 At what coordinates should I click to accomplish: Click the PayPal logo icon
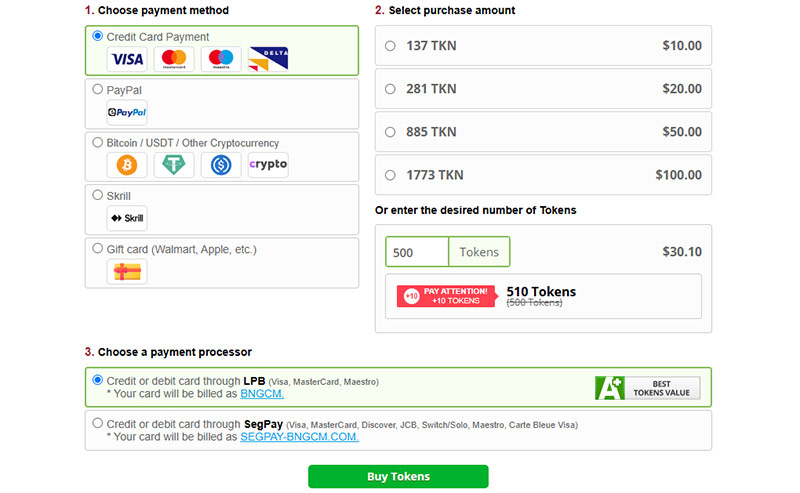(127, 112)
